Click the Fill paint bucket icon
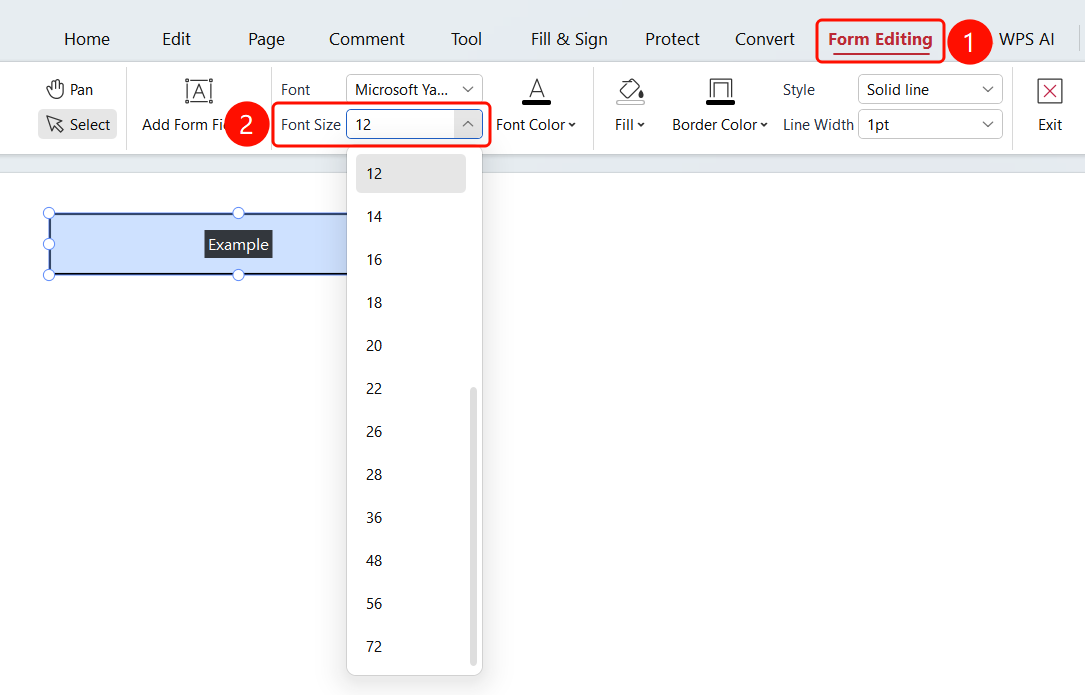1085x695 pixels. point(630,91)
